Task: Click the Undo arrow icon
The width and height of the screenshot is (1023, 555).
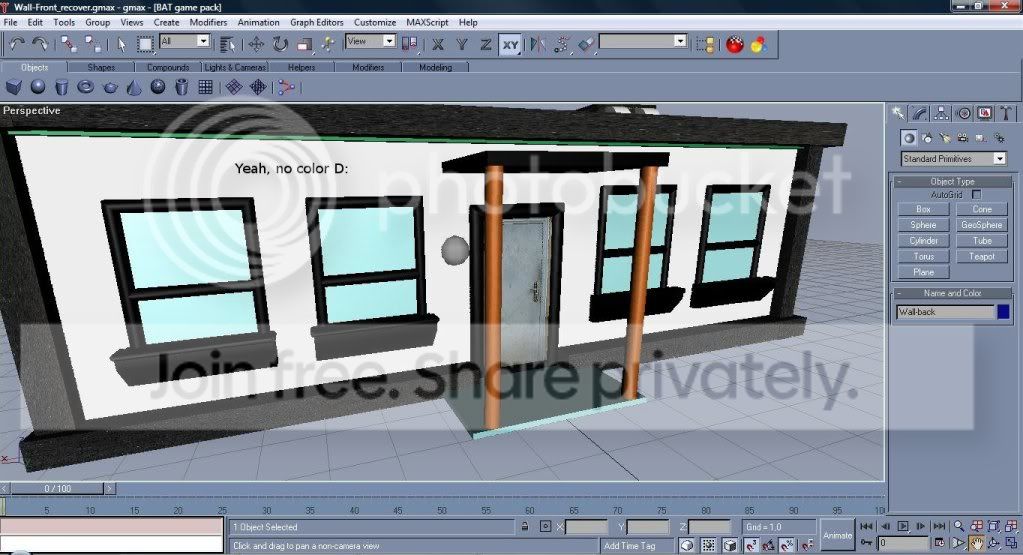Action: [17, 44]
